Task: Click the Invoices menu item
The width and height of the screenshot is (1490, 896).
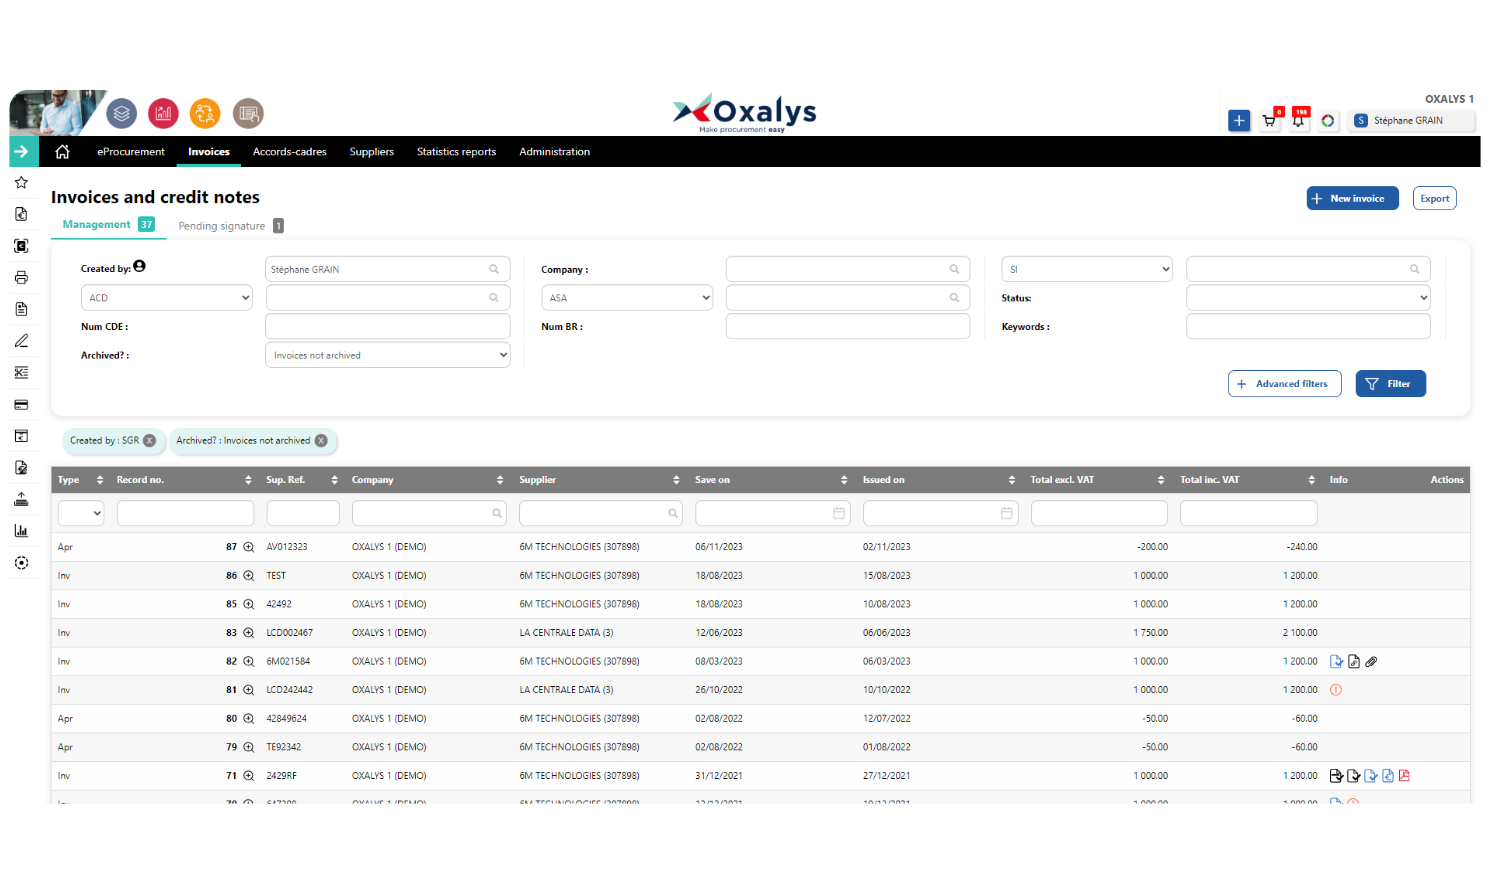Action: click(x=209, y=152)
